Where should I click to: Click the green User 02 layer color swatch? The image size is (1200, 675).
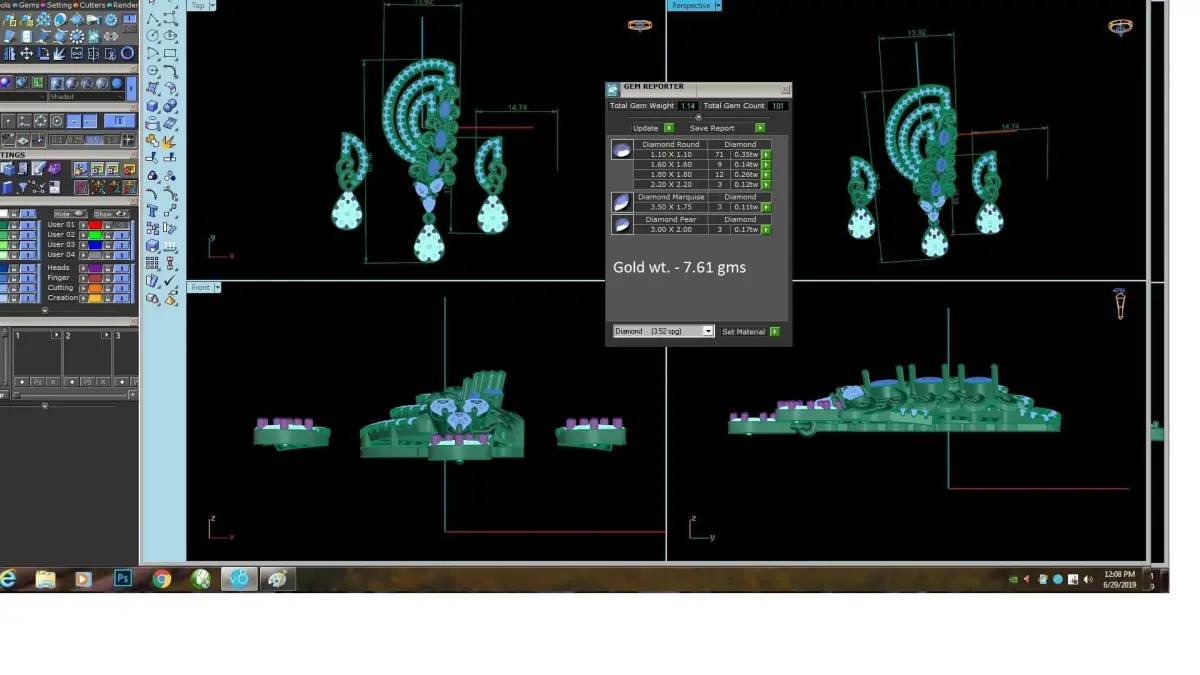tap(95, 235)
